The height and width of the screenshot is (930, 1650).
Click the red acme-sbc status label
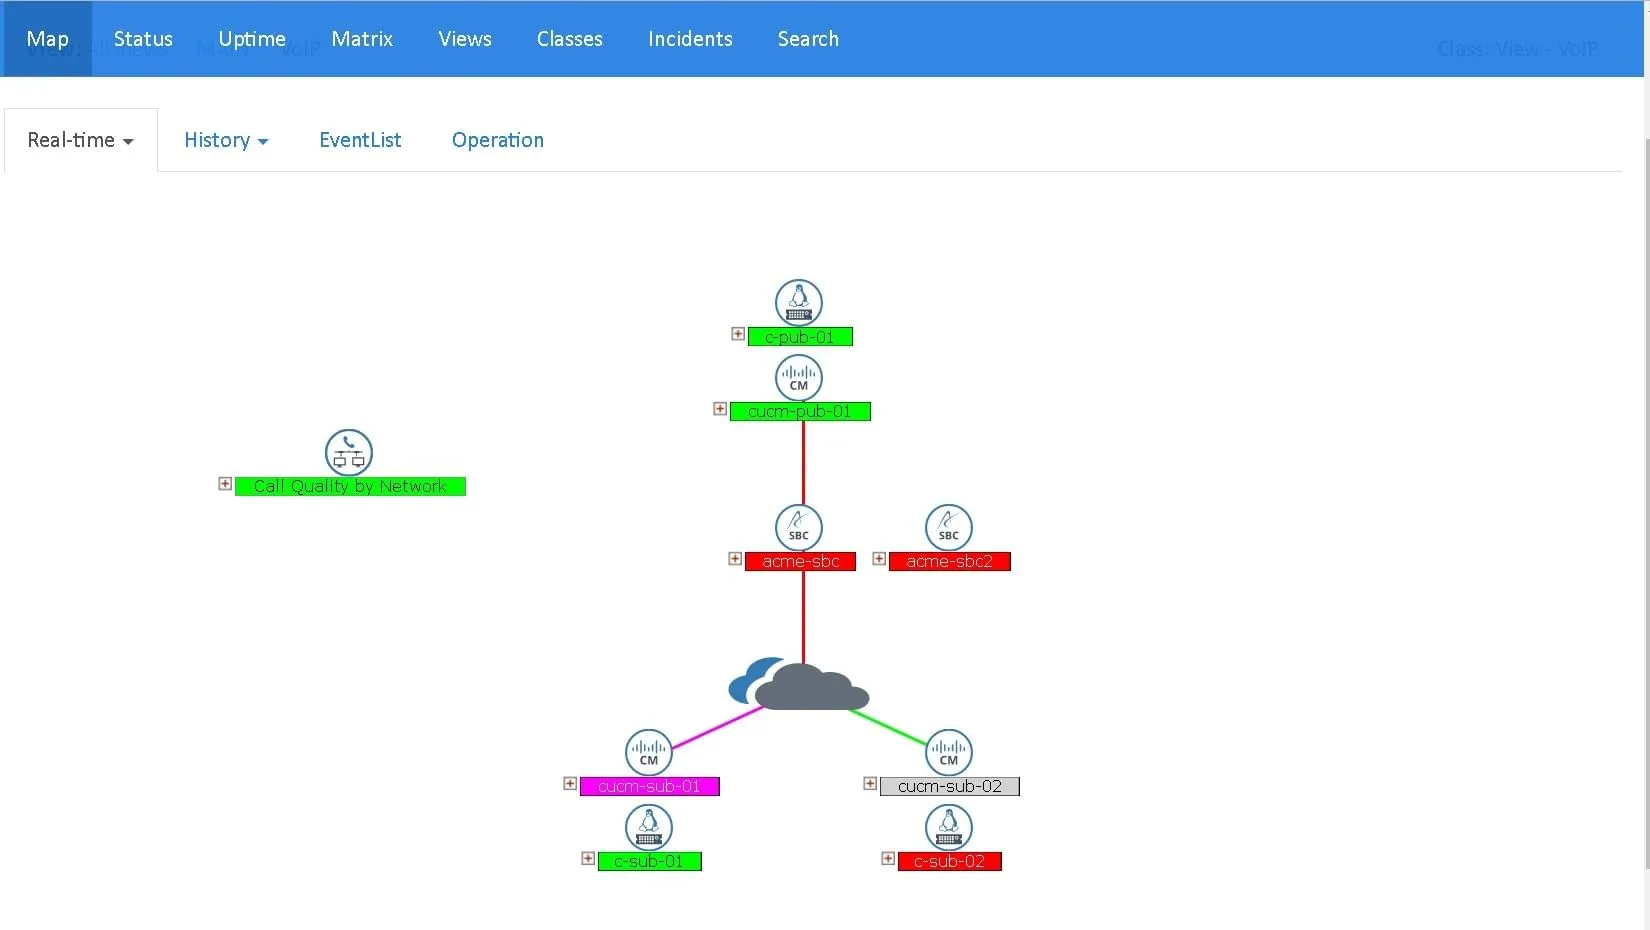click(x=801, y=561)
